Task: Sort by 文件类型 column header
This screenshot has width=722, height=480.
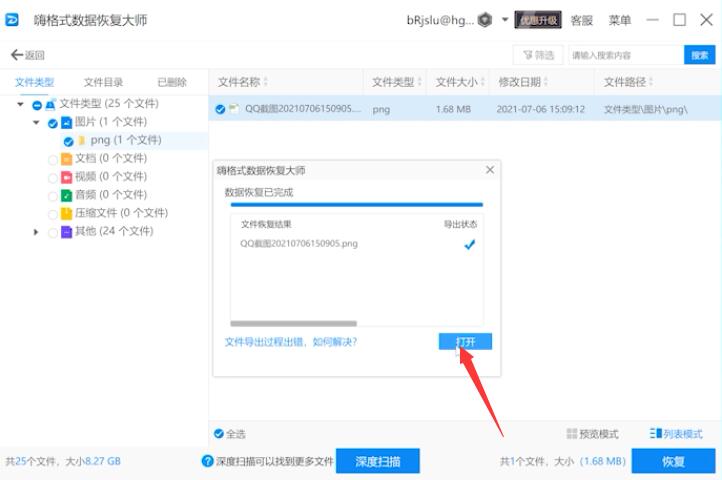Action: pyautogui.click(x=396, y=82)
